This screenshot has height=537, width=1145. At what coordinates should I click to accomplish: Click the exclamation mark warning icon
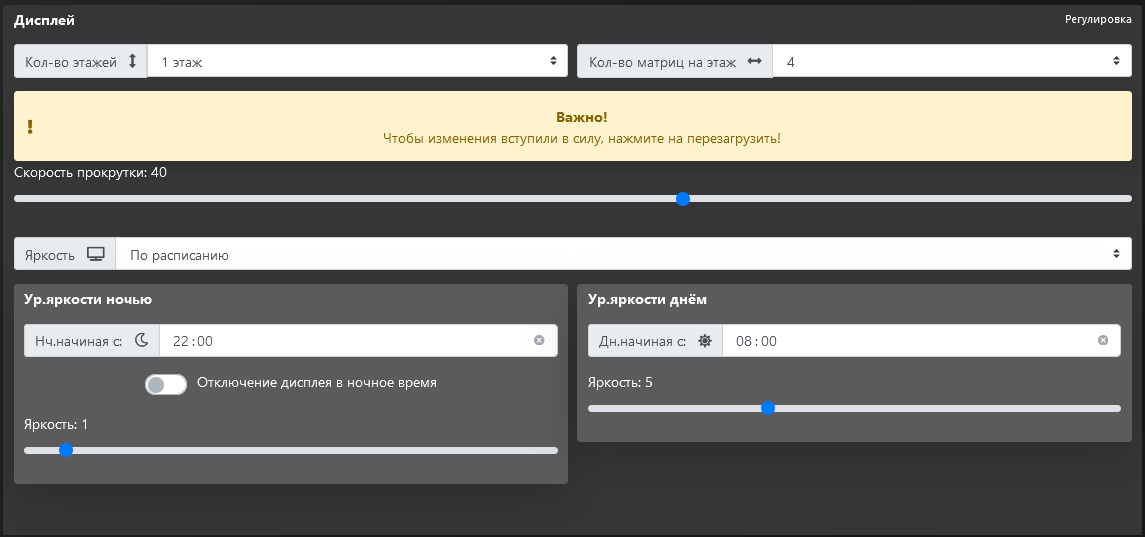pos(30,126)
